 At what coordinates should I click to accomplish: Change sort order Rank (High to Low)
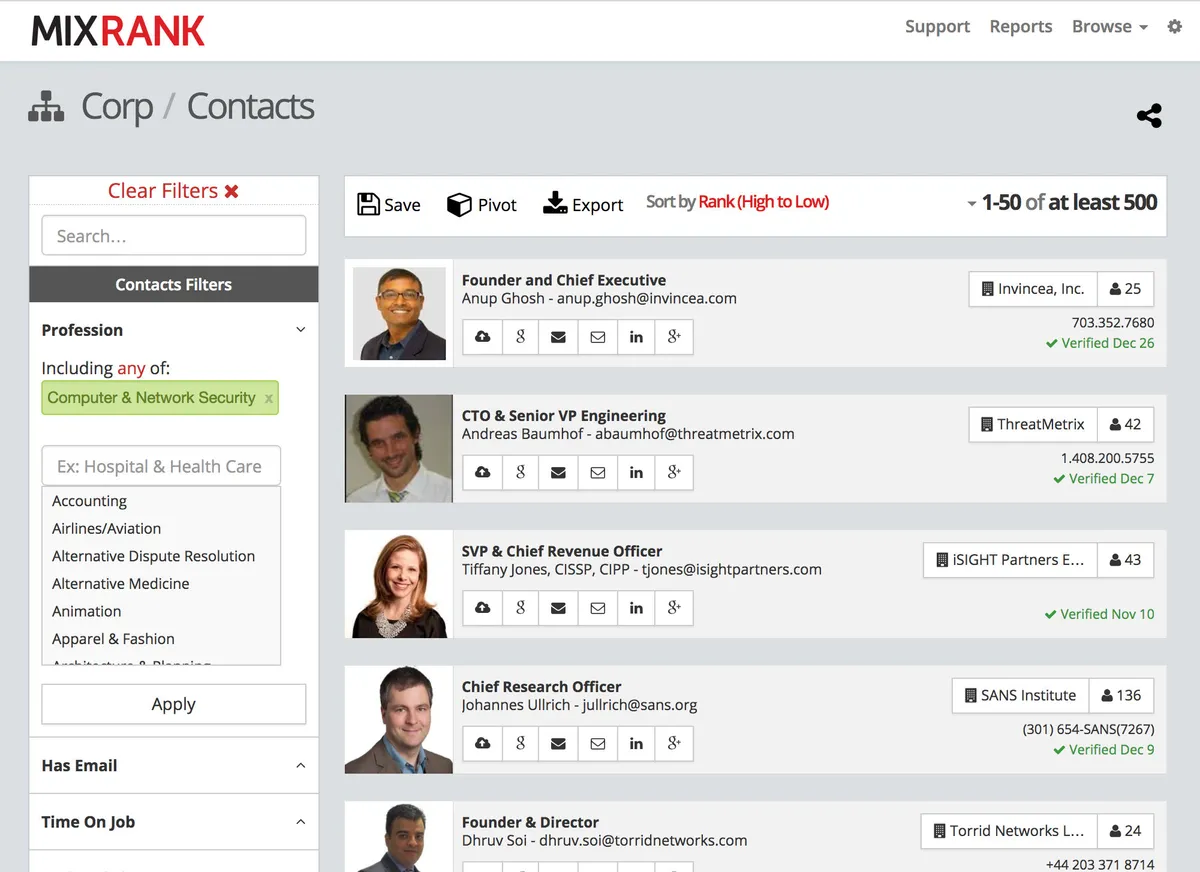pyautogui.click(x=763, y=202)
